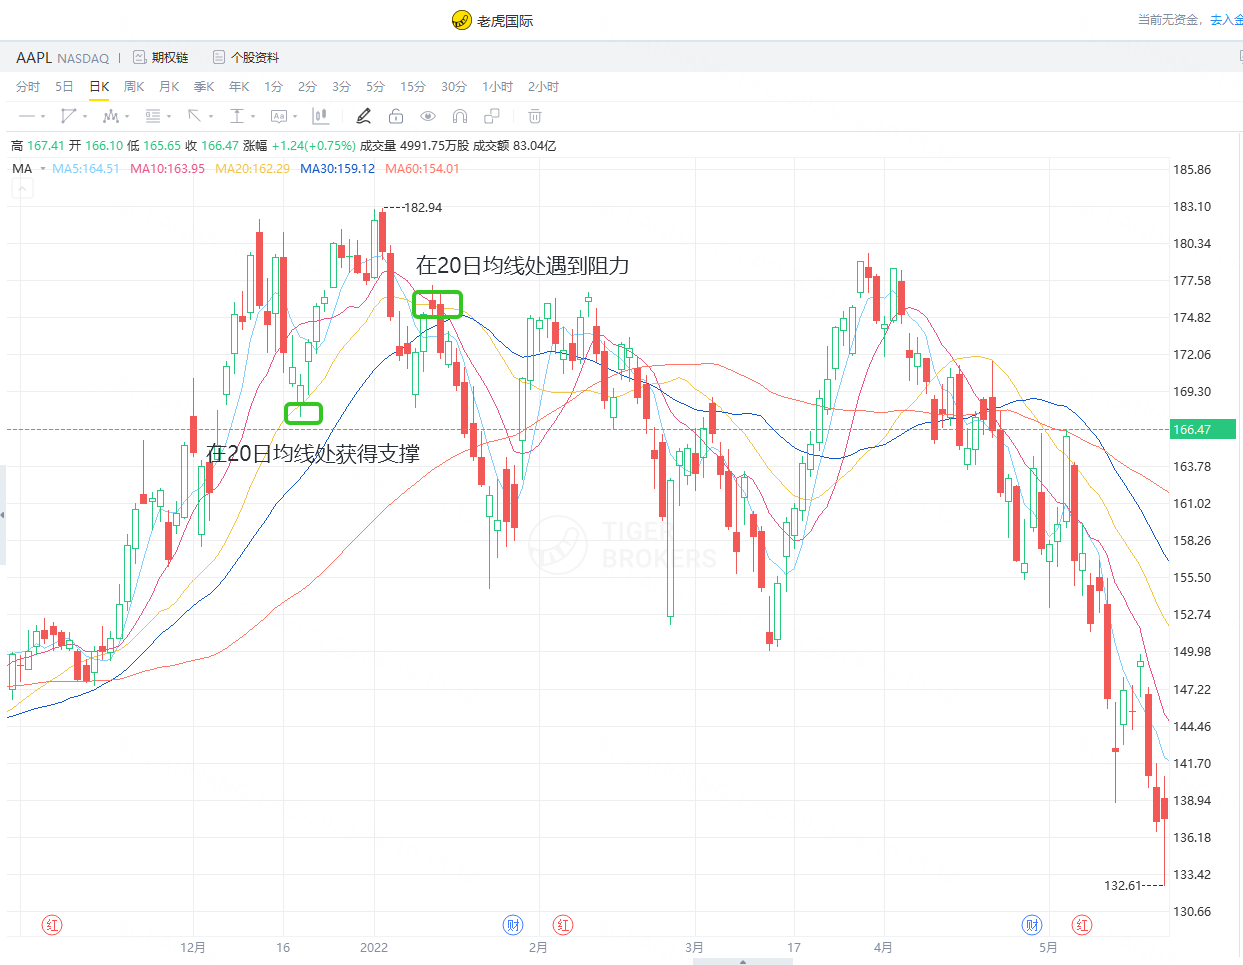
Task: Click the trash icon to delete drawings
Action: (535, 116)
